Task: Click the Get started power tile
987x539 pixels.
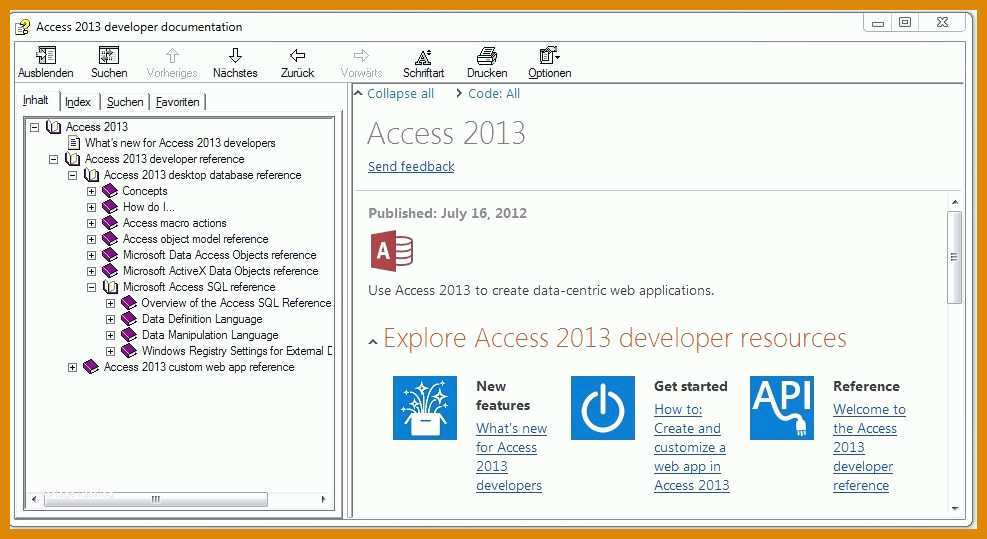Action: (x=602, y=408)
